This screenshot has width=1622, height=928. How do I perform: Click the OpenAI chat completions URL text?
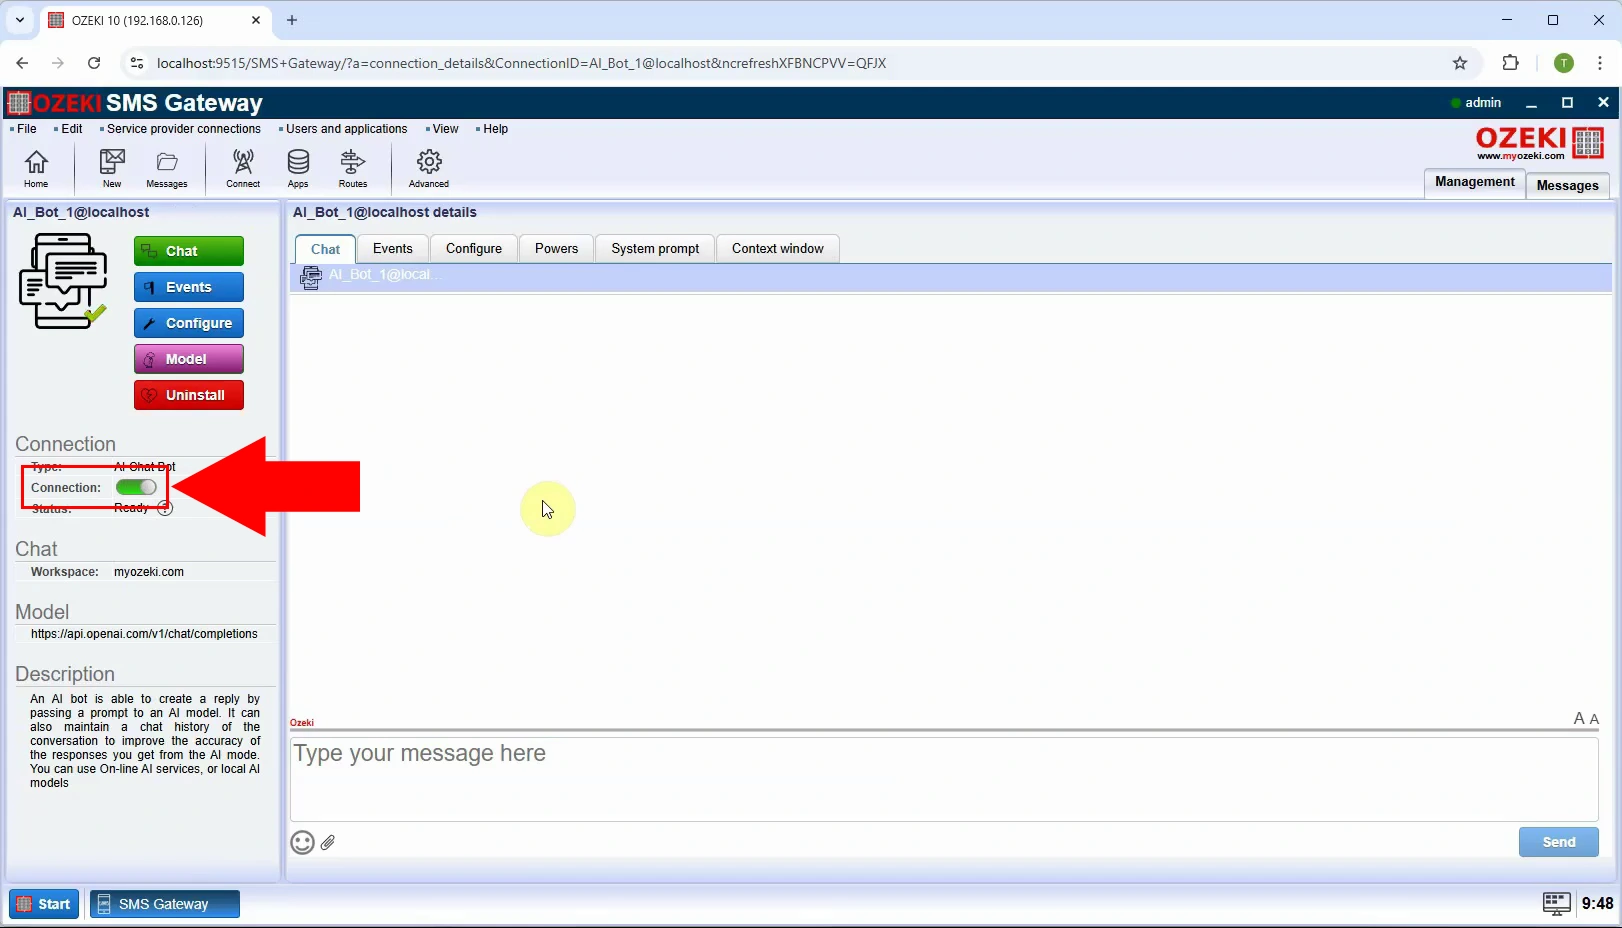[144, 634]
